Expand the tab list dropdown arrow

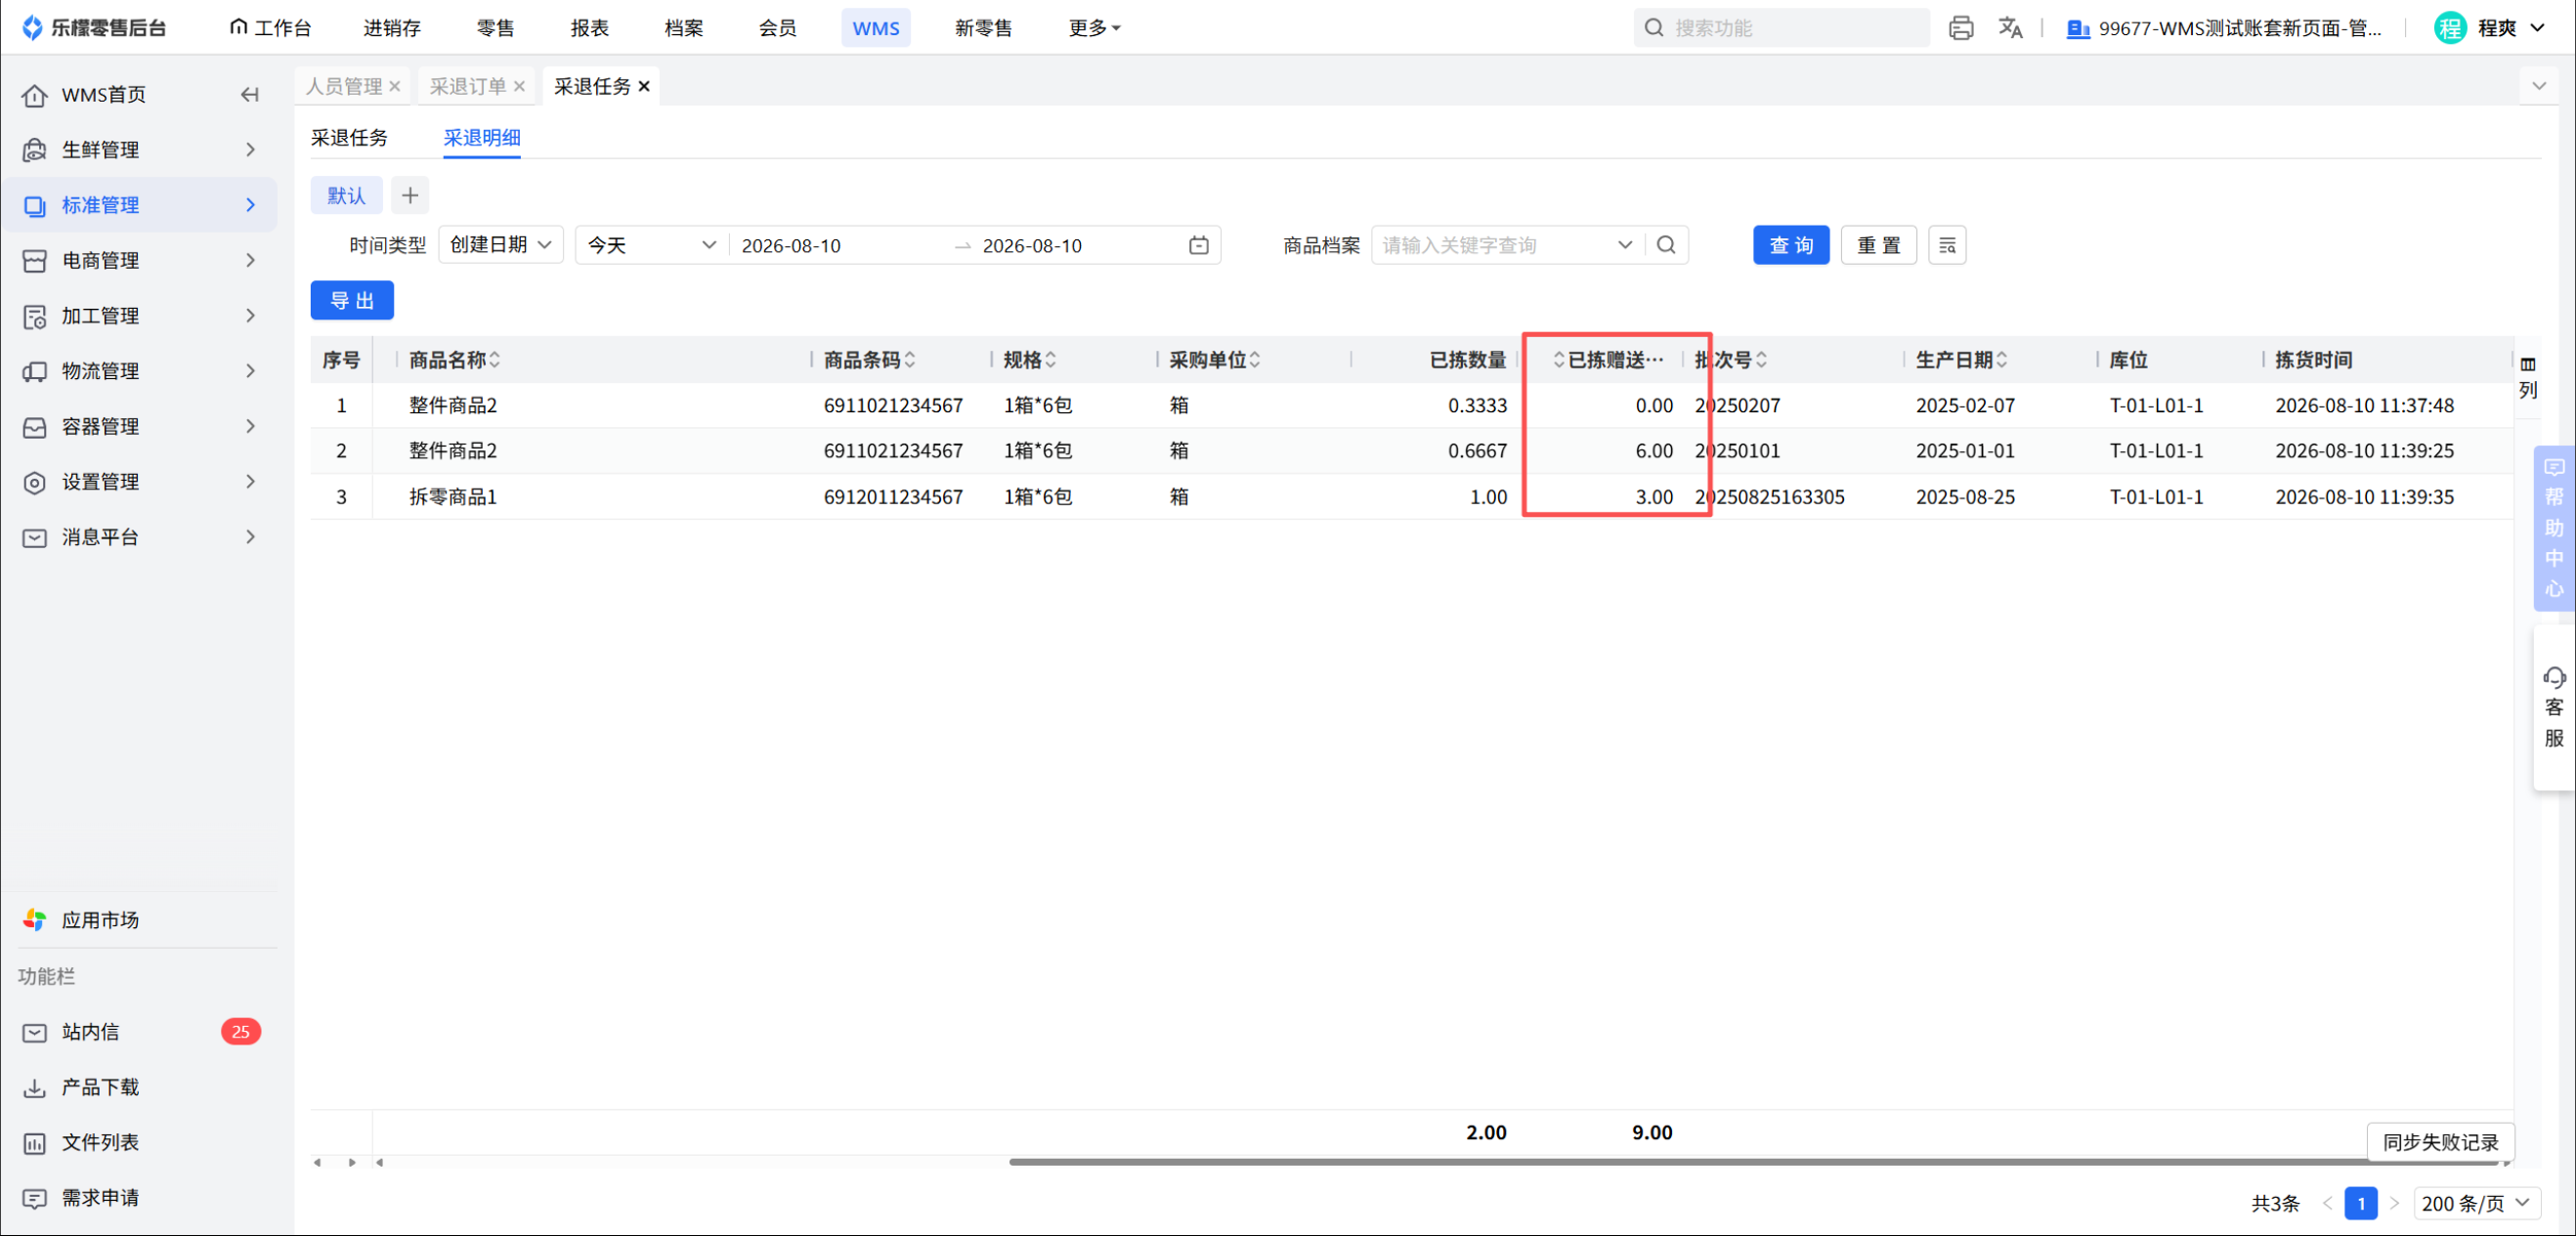(x=2539, y=86)
